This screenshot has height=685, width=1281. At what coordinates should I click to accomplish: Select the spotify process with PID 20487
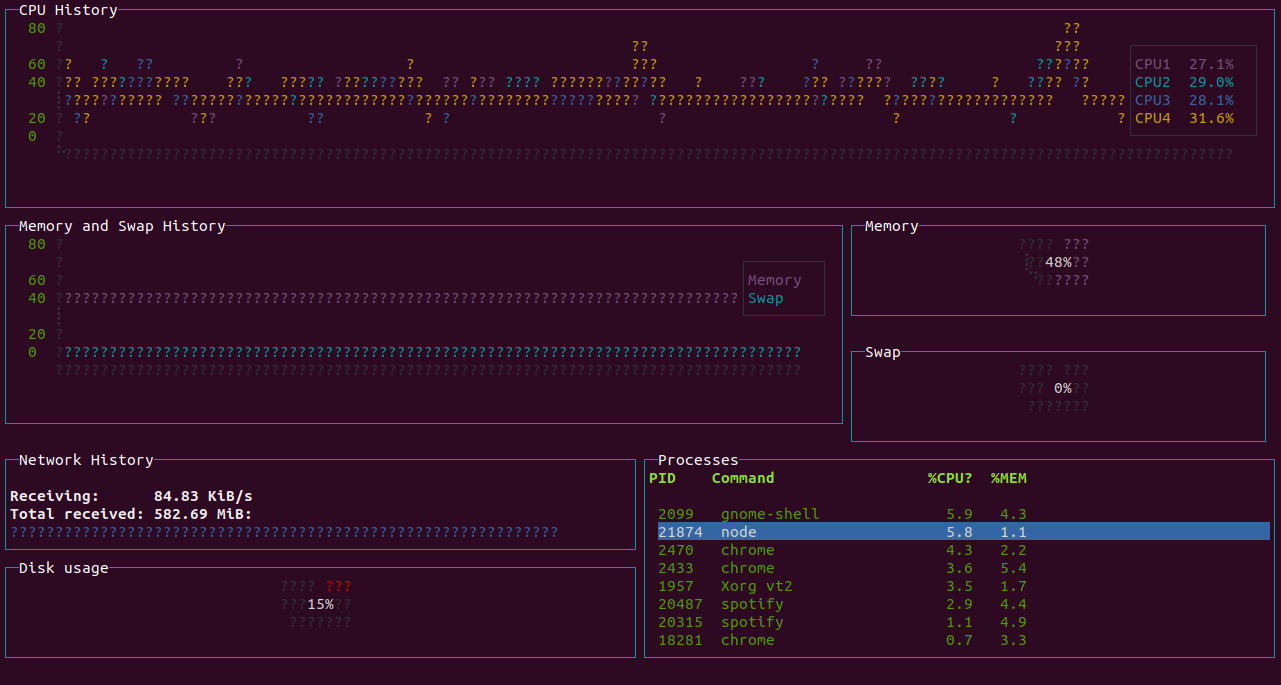[x=751, y=604]
